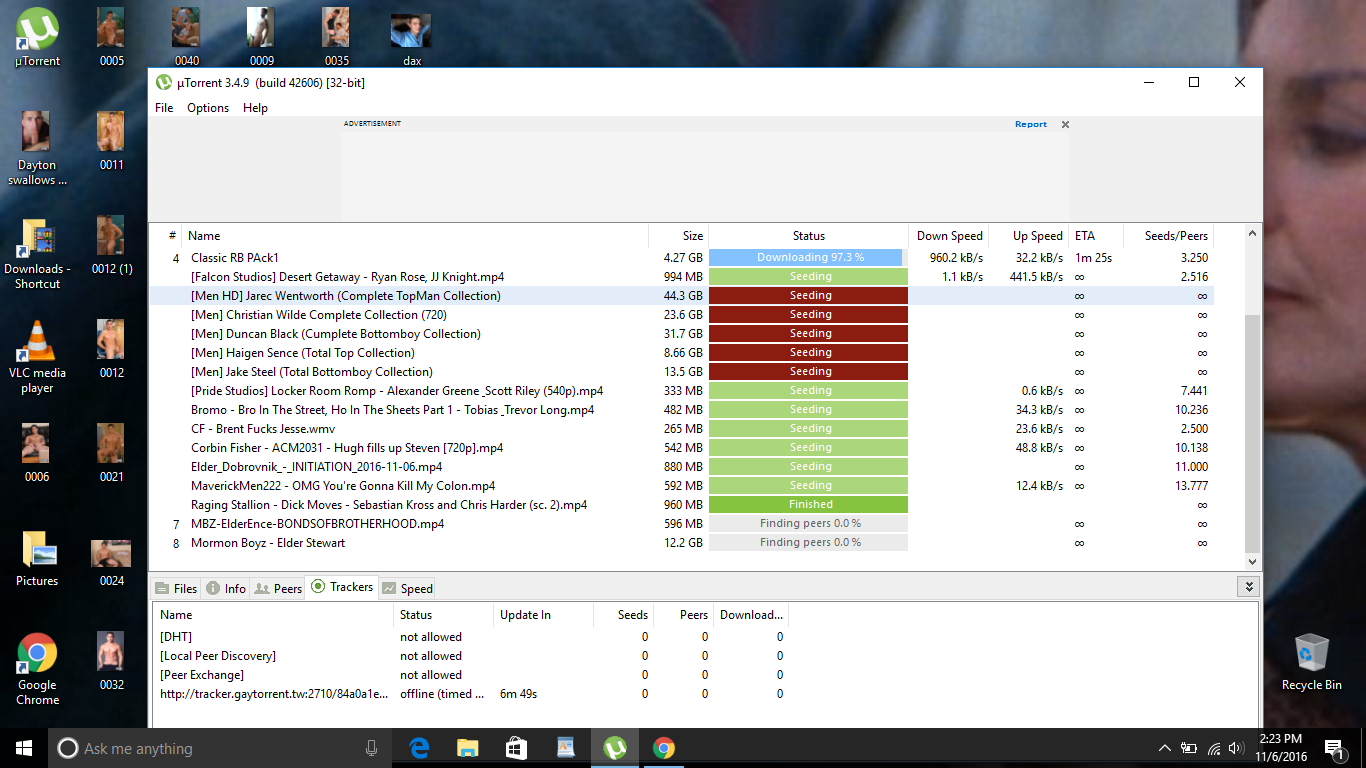Screen dimensions: 1366x768
Task: Open the Options menu
Action: [208, 108]
